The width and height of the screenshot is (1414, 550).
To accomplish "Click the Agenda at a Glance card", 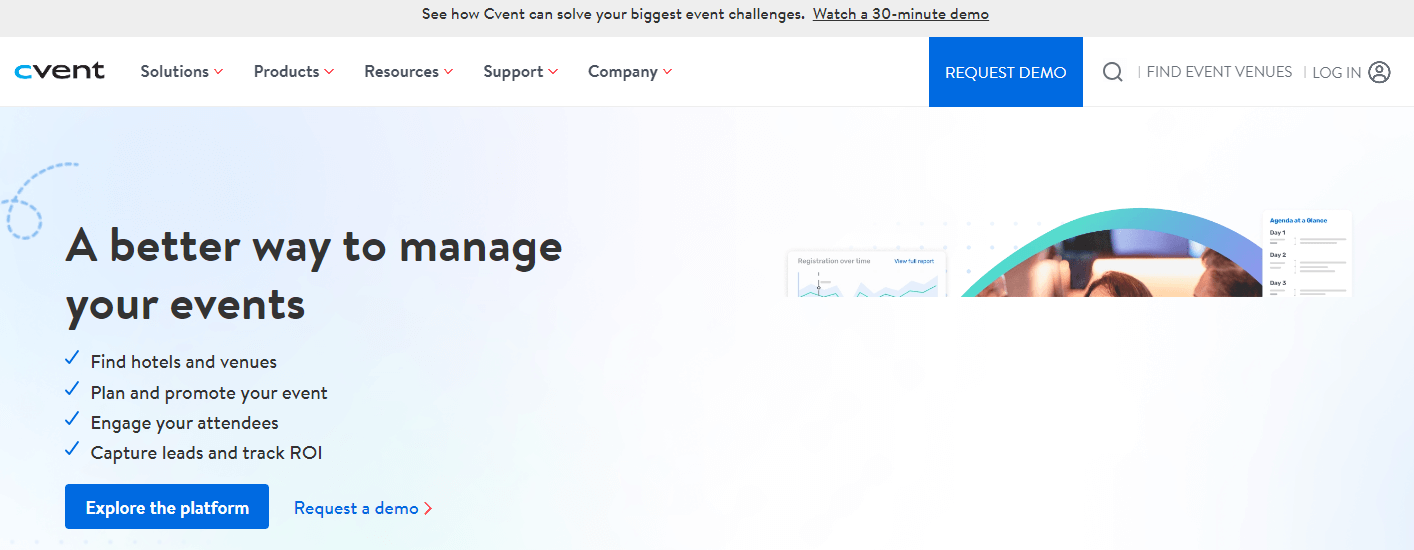I will 1308,254.
